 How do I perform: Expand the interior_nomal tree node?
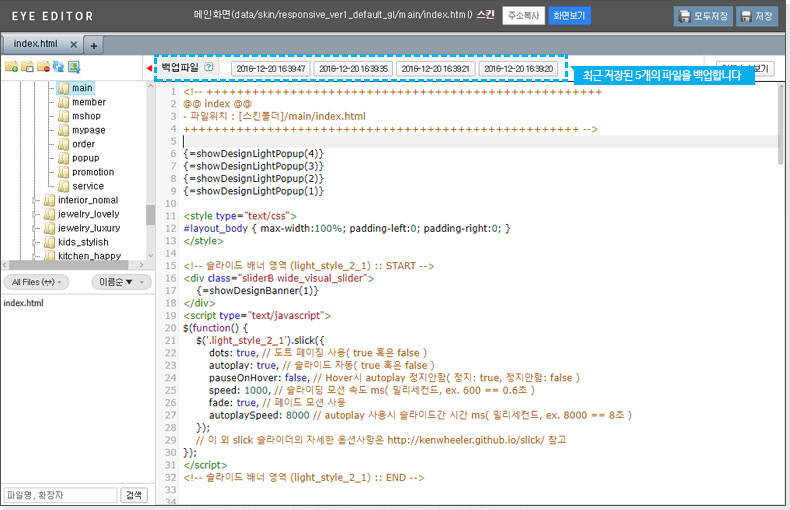[x=35, y=201]
